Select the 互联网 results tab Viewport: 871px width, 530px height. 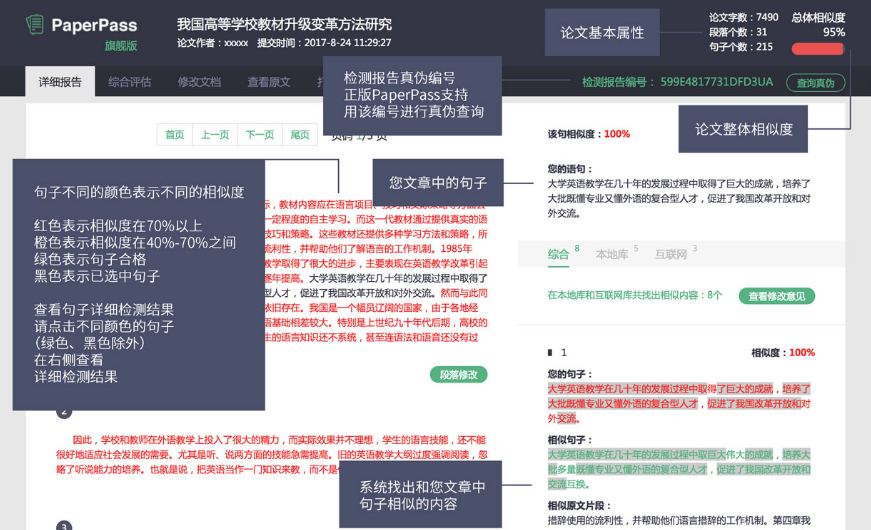pos(671,254)
